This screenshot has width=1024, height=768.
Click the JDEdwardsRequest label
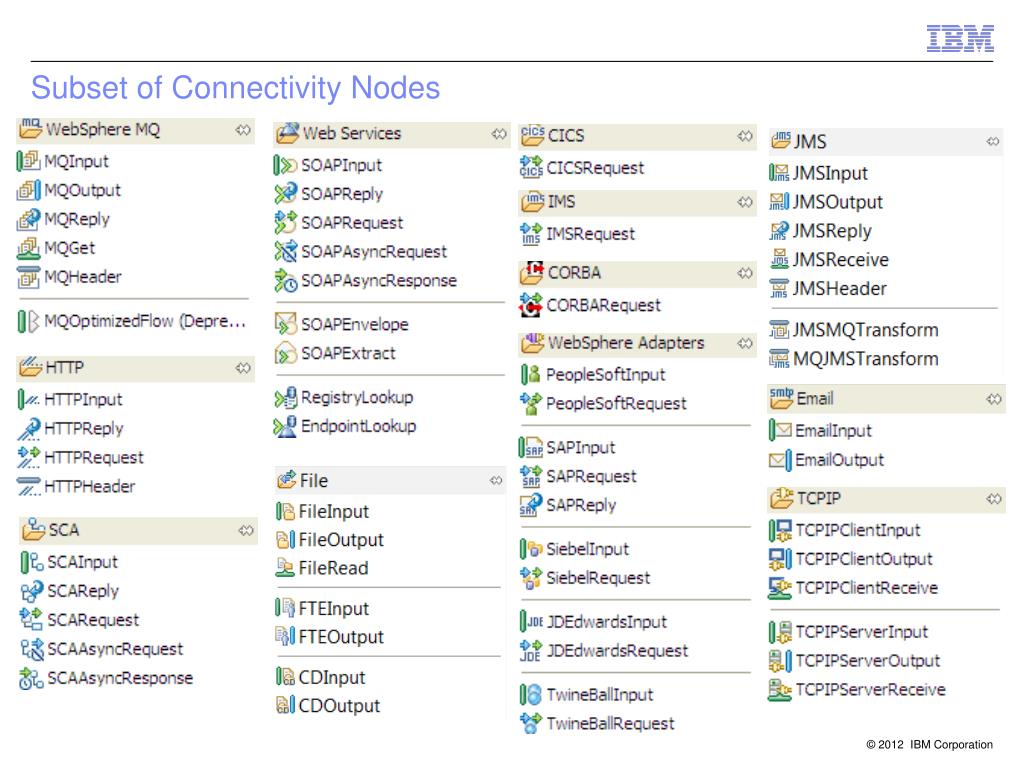[617, 651]
